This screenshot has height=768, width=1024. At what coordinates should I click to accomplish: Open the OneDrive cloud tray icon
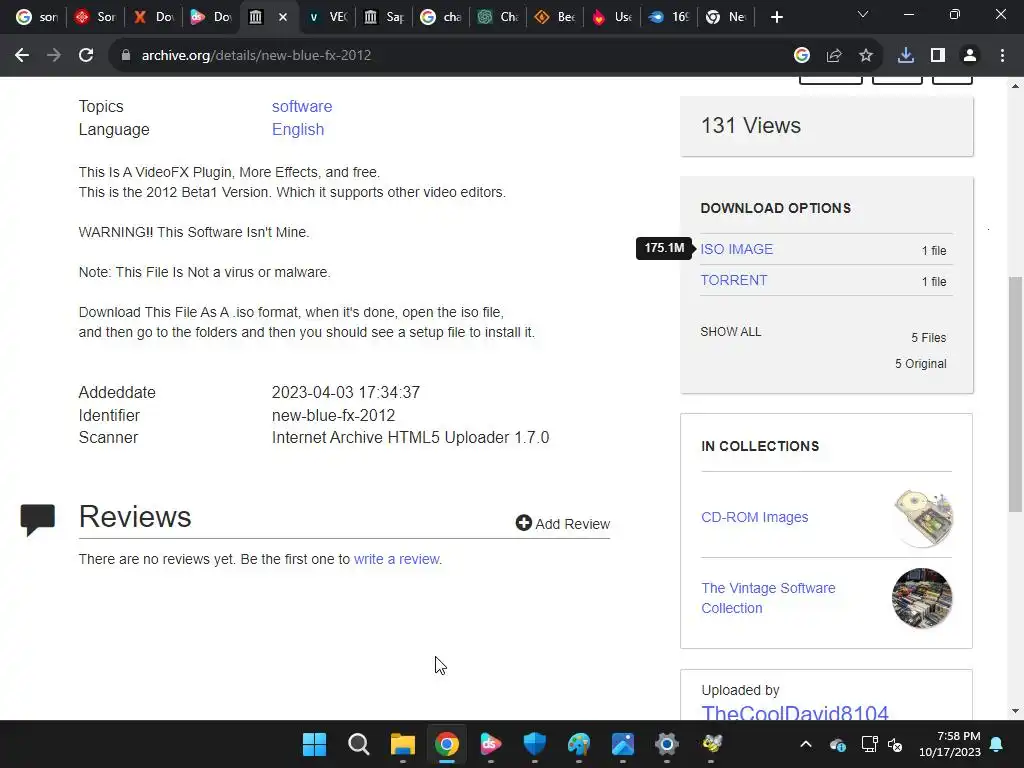(x=838, y=744)
